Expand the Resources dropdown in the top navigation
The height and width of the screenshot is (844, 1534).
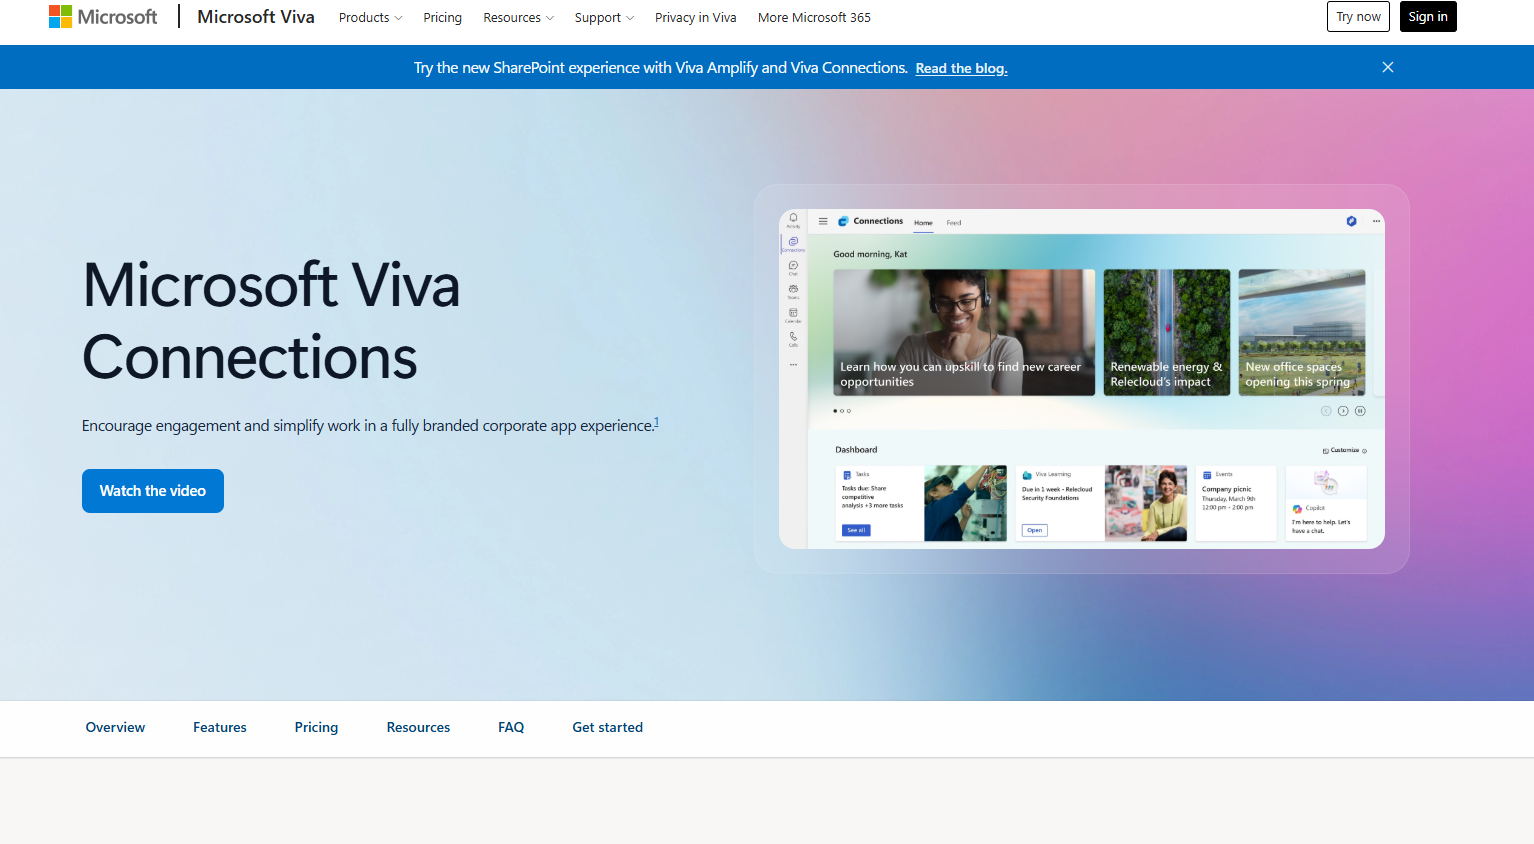click(x=518, y=17)
